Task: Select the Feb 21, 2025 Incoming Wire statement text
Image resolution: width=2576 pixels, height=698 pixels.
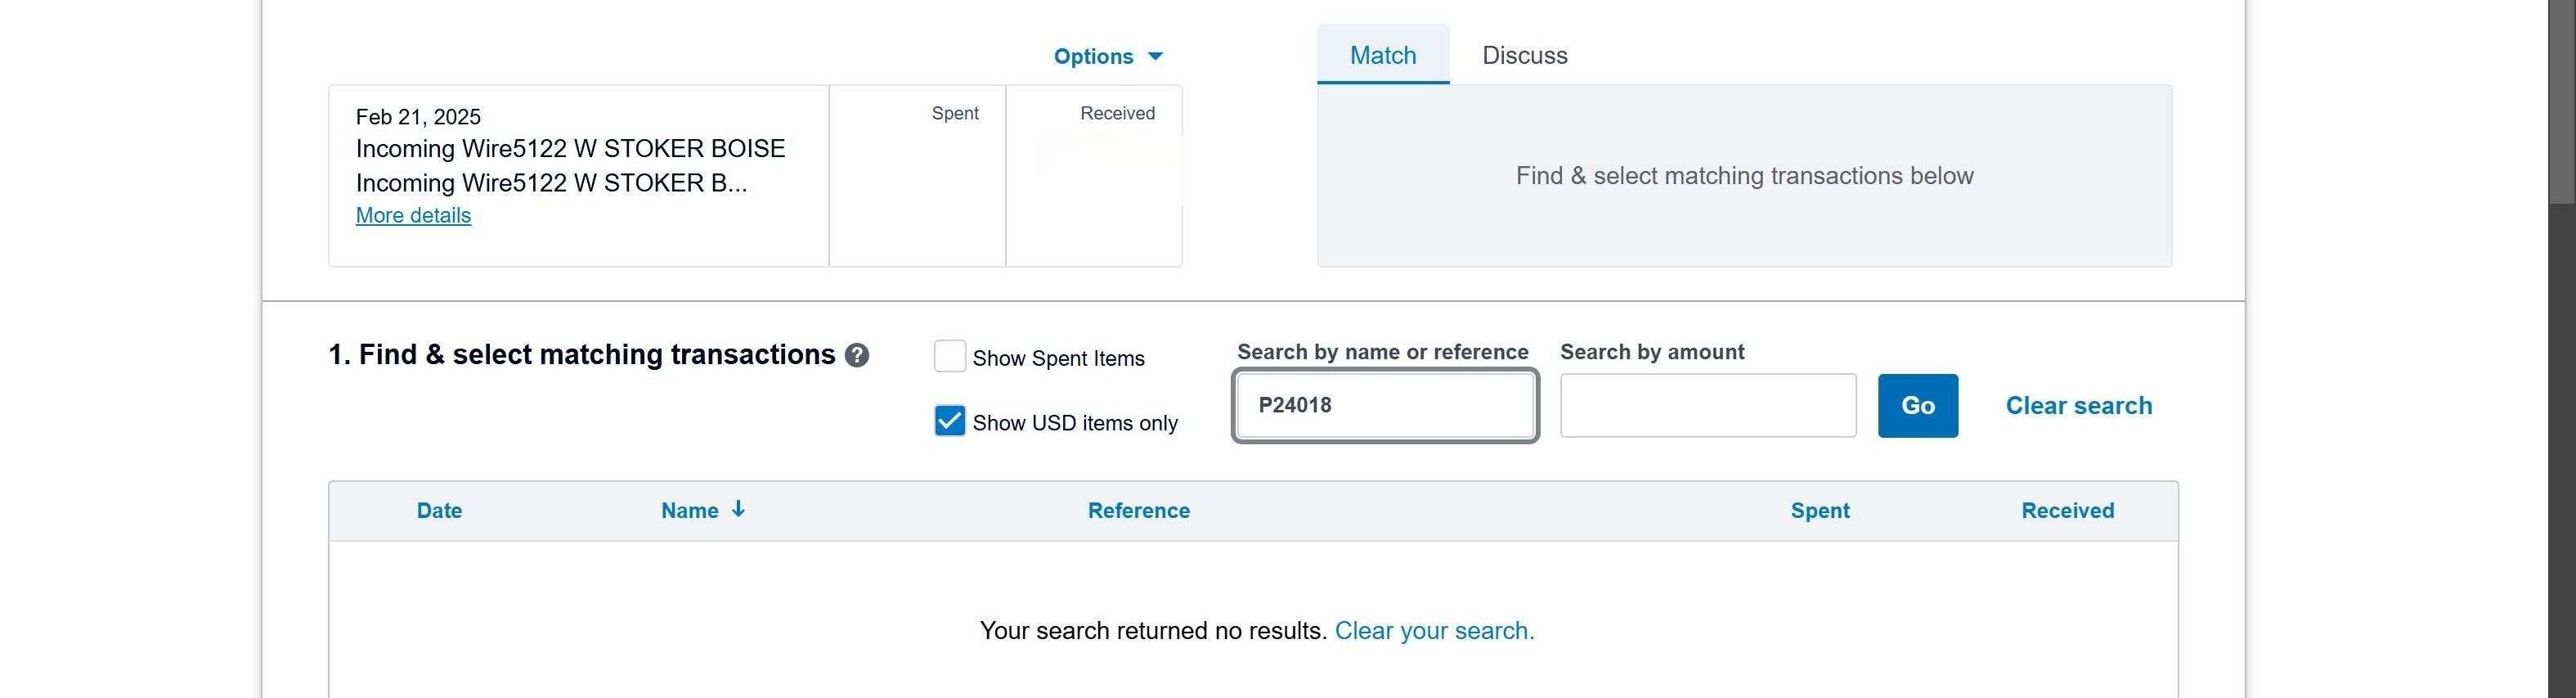Action: tap(570, 150)
